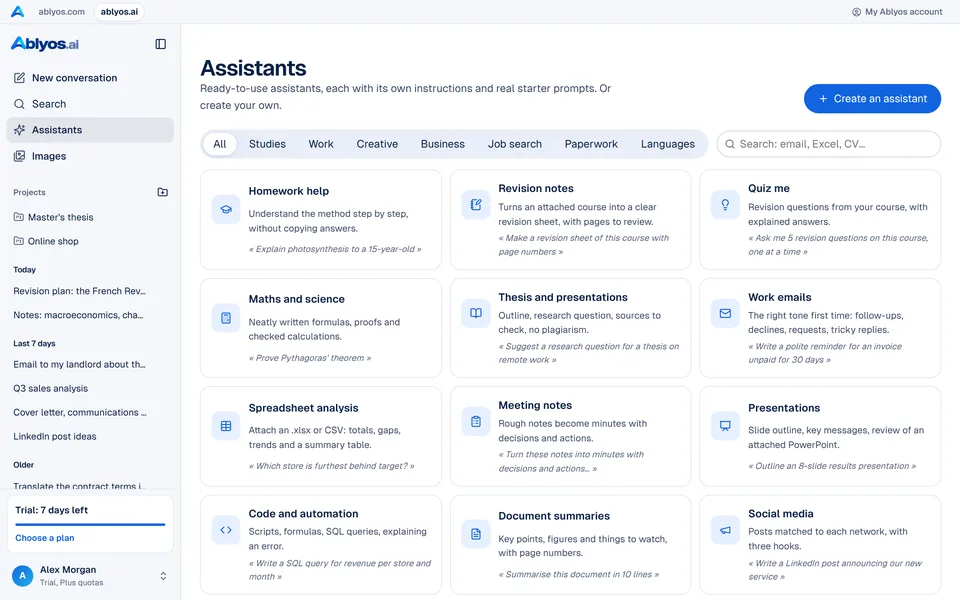Click the Assistants sparkle icon in sidebar
This screenshot has width=960, height=600.
[20, 130]
